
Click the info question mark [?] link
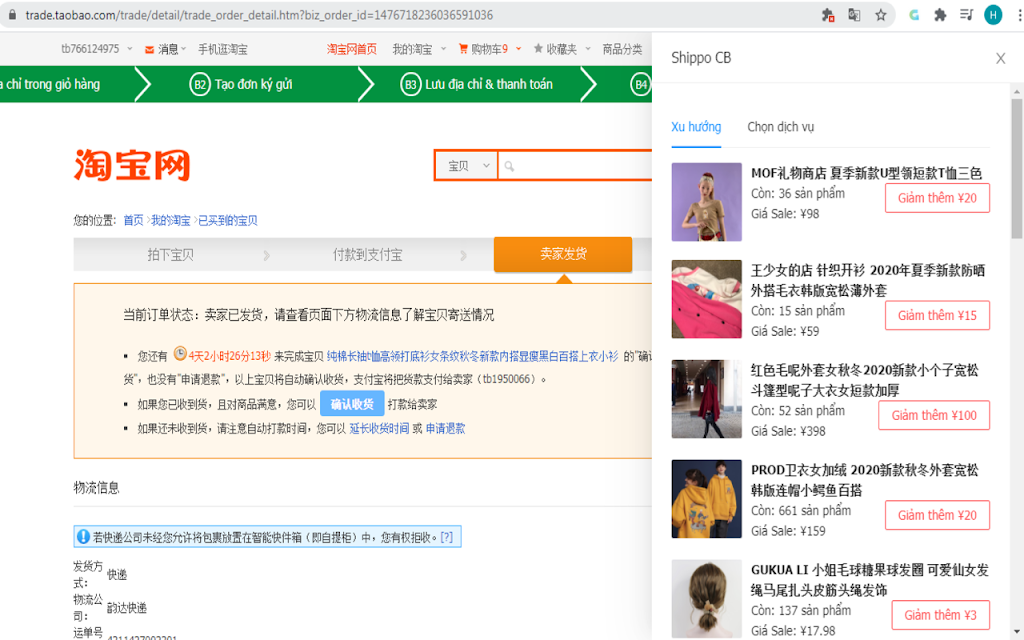pos(447,537)
